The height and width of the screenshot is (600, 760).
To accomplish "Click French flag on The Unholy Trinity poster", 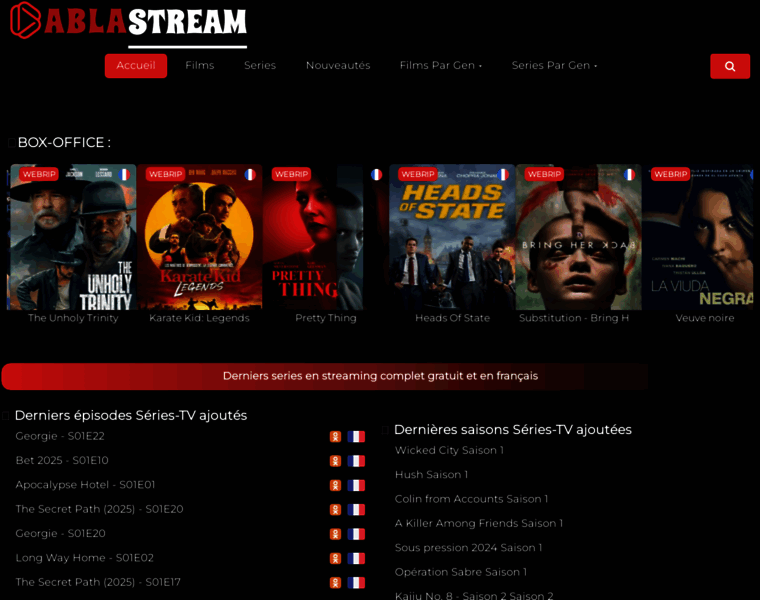I will (124, 174).
